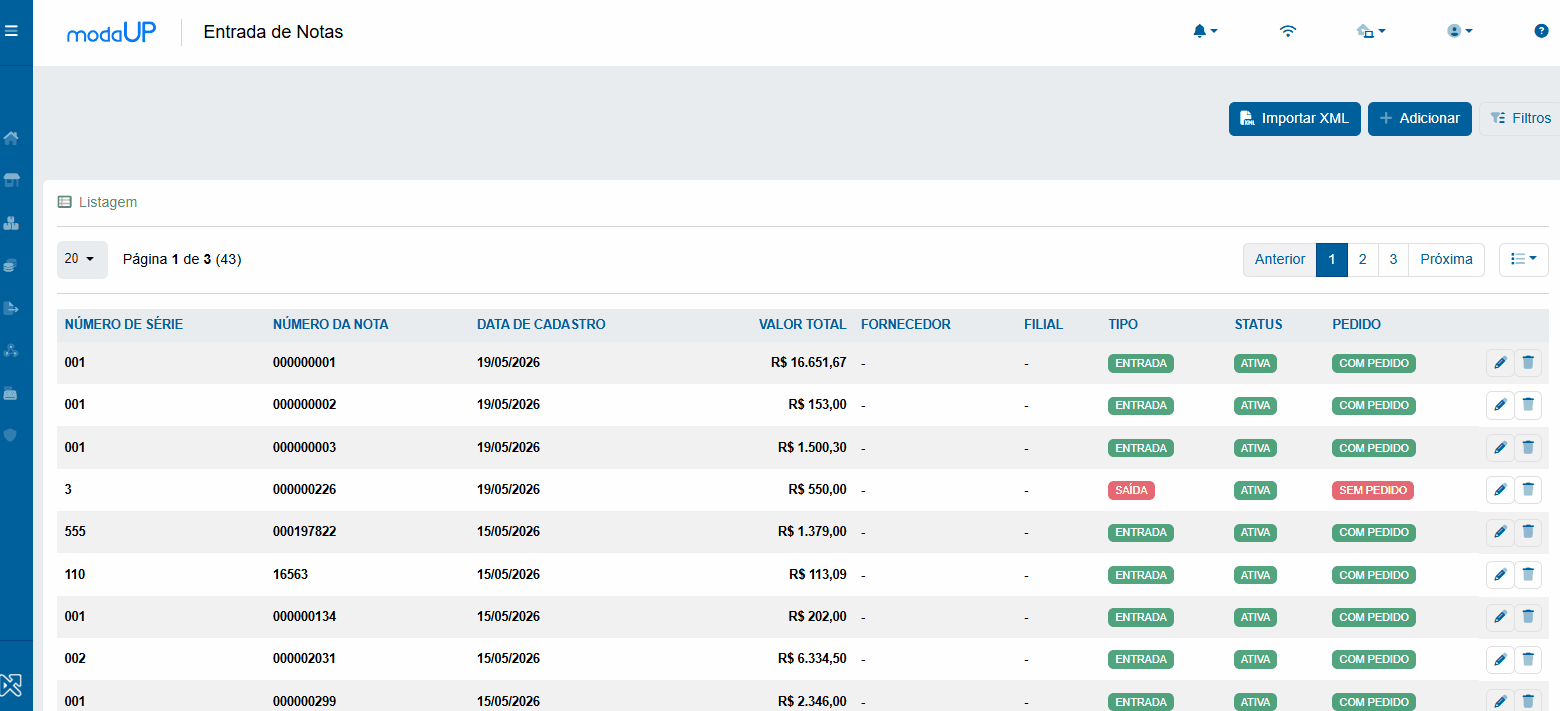
Task: Click the COM PEDIDO badge on nota 16563
Action: pos(1374,575)
